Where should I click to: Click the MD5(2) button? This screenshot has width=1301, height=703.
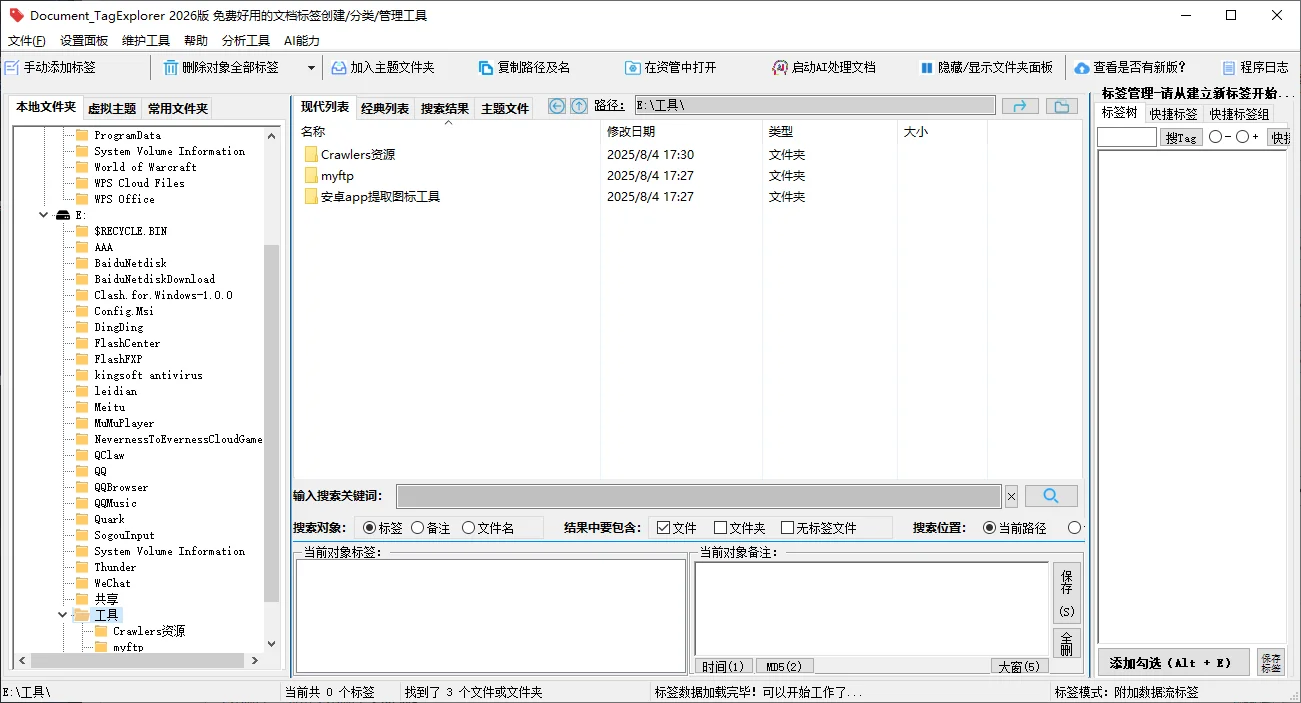coord(784,666)
